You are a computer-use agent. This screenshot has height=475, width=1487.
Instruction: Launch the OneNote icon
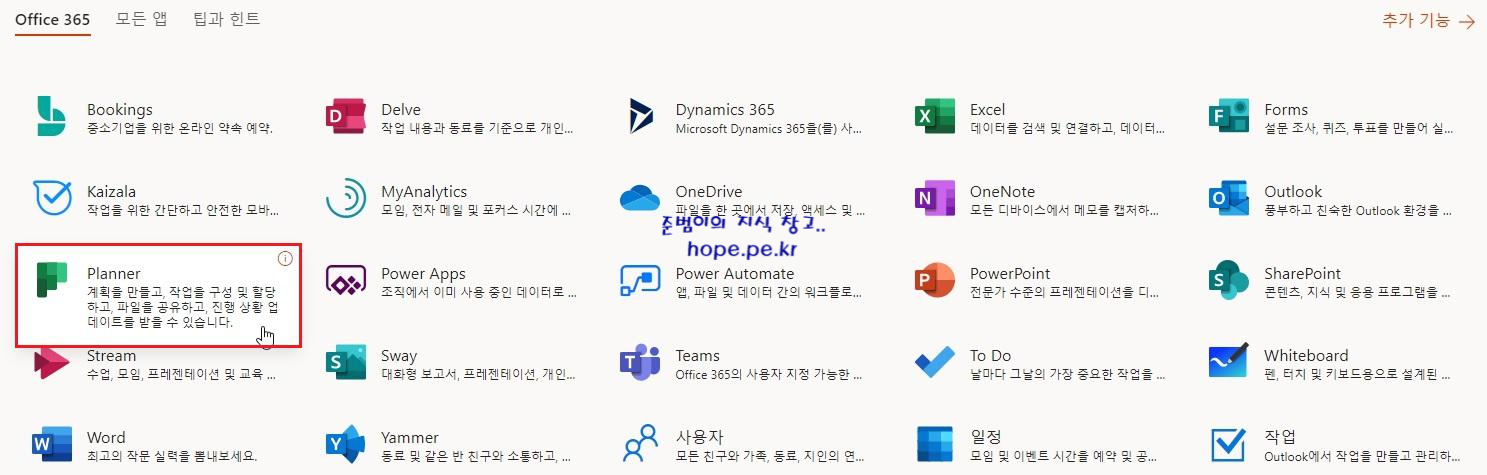[935, 199]
